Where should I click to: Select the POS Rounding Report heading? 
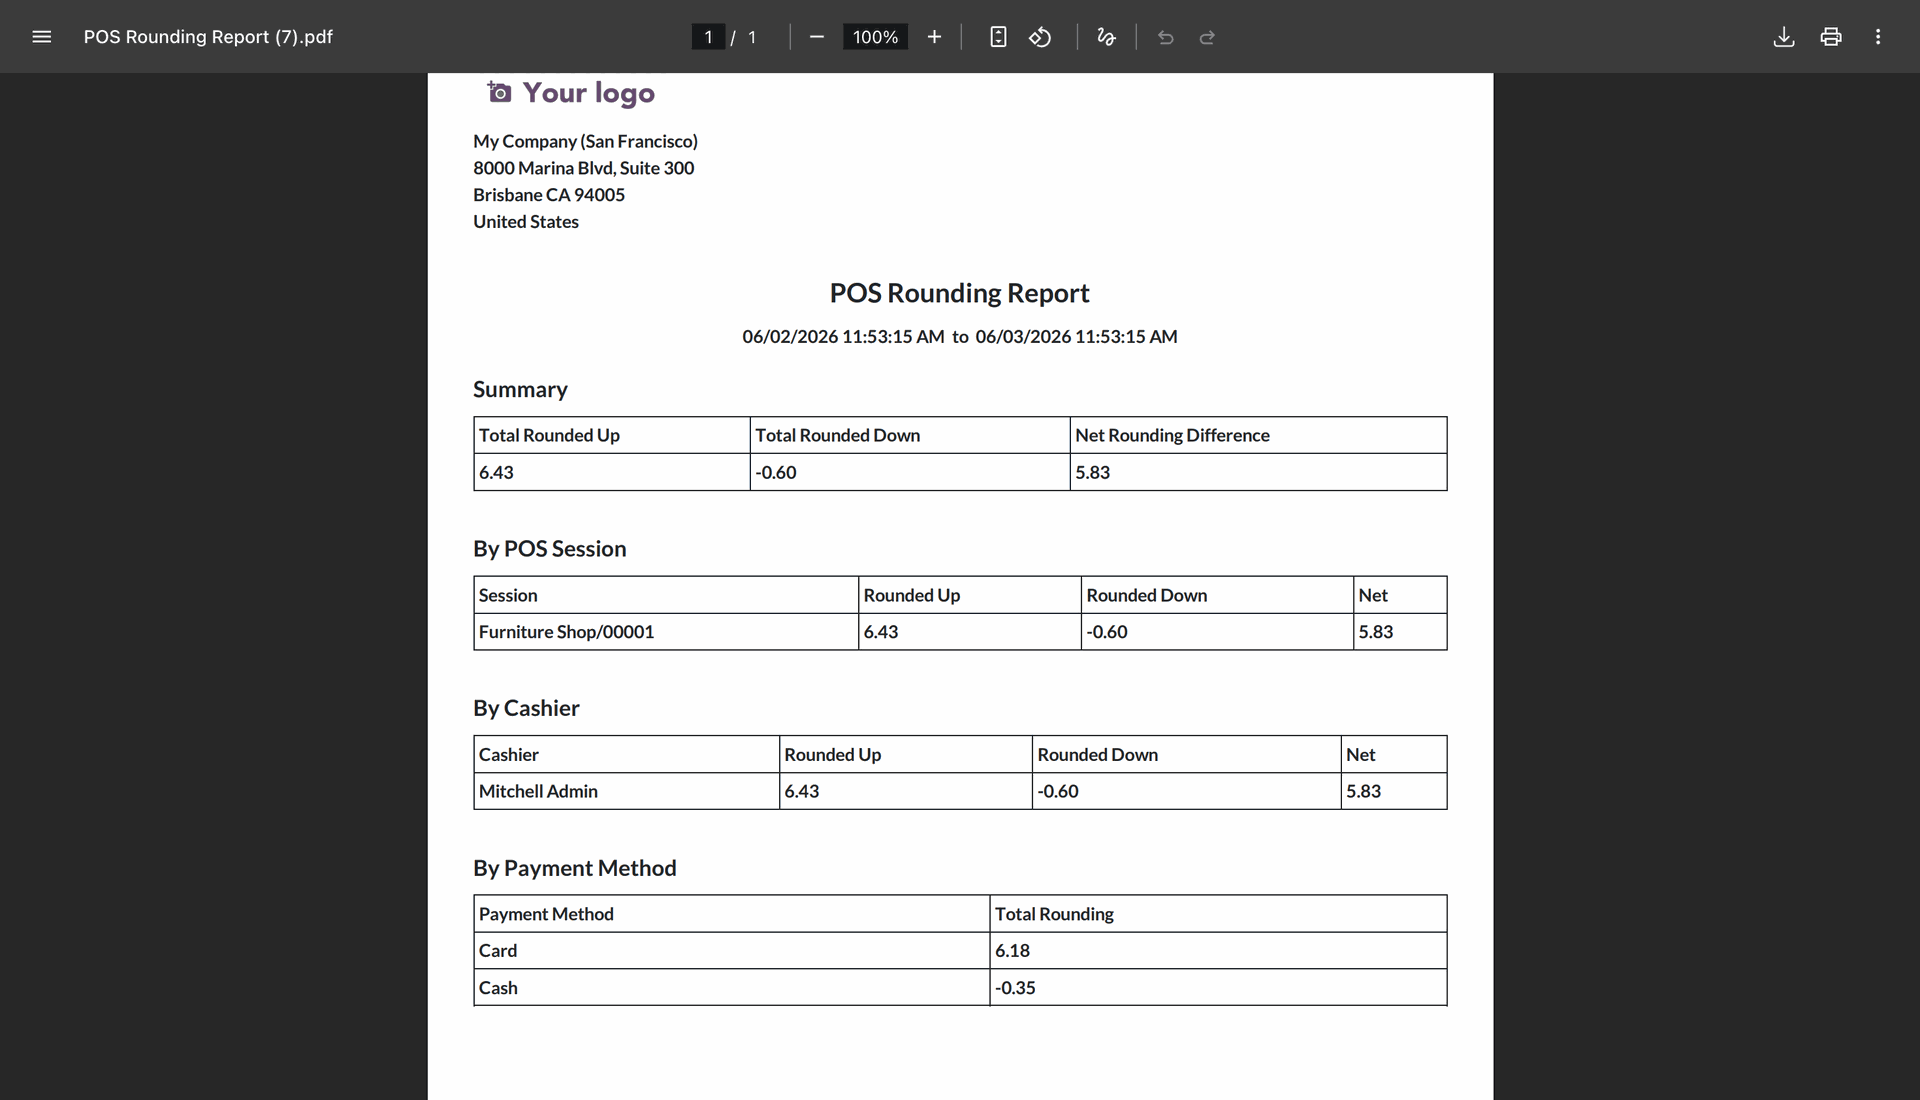(959, 293)
